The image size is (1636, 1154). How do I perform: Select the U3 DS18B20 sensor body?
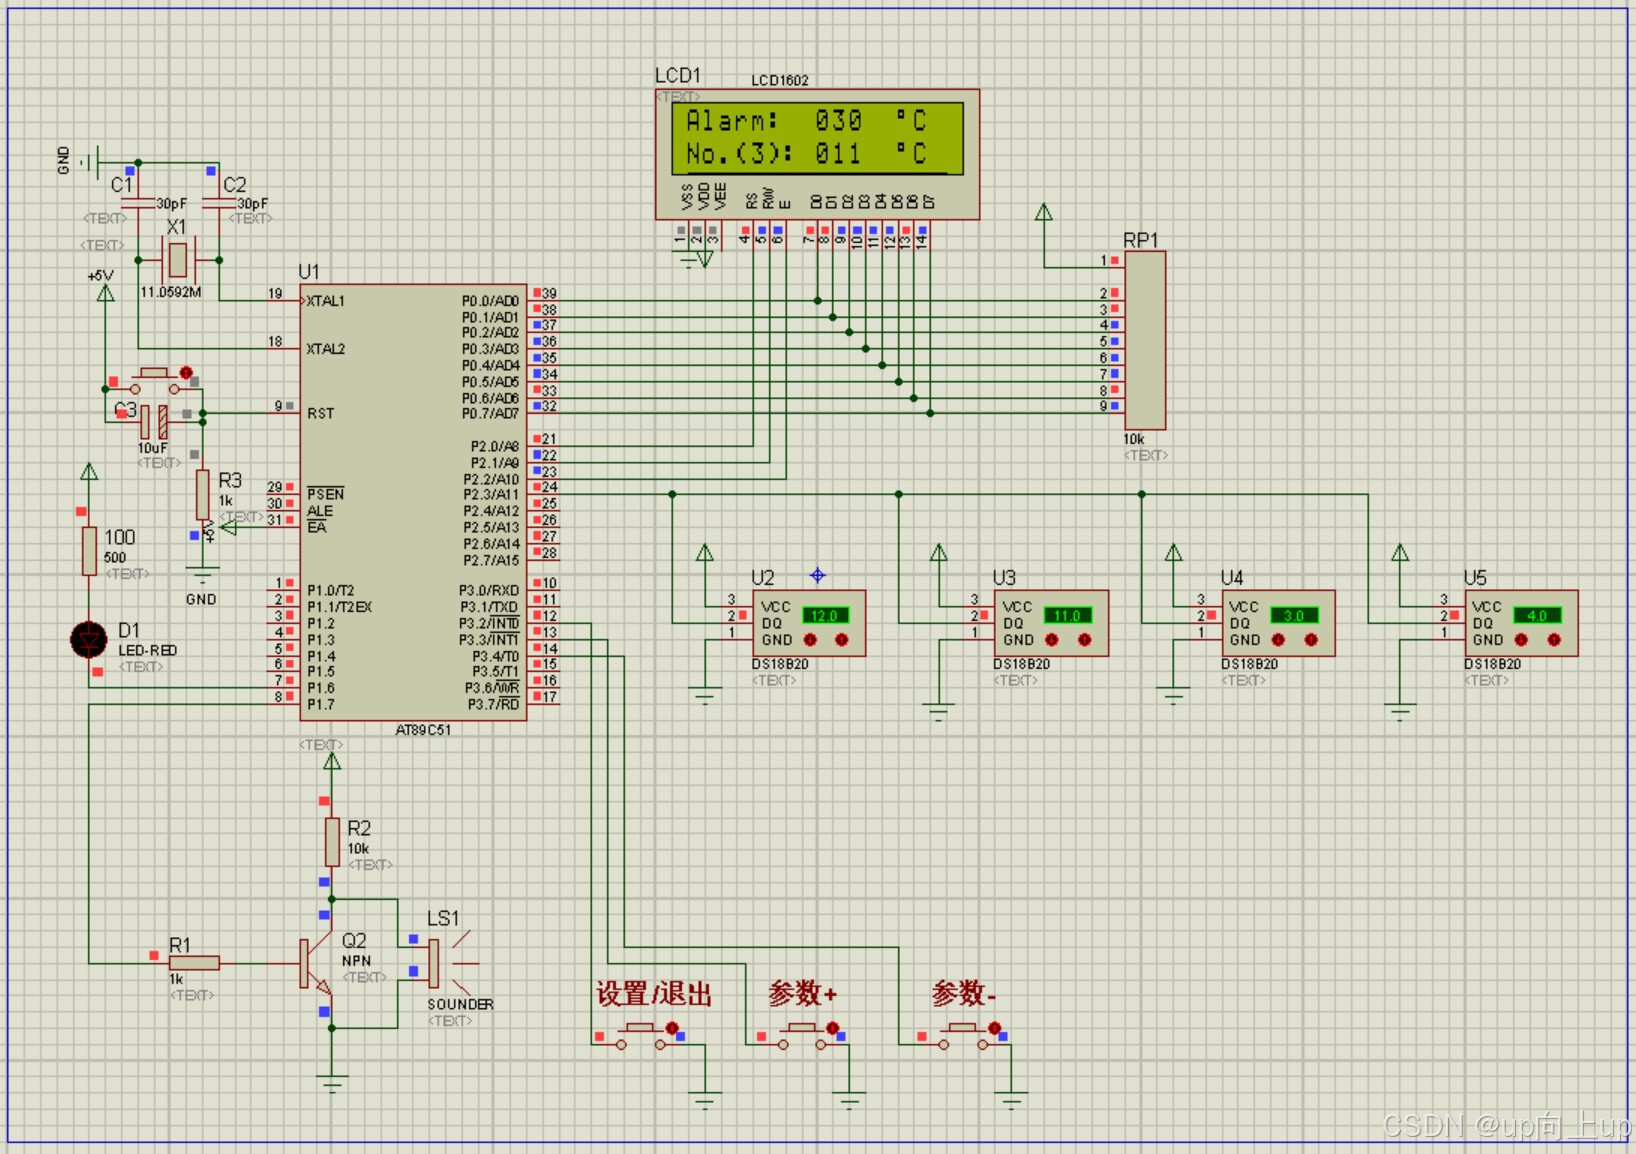[x=1051, y=623]
